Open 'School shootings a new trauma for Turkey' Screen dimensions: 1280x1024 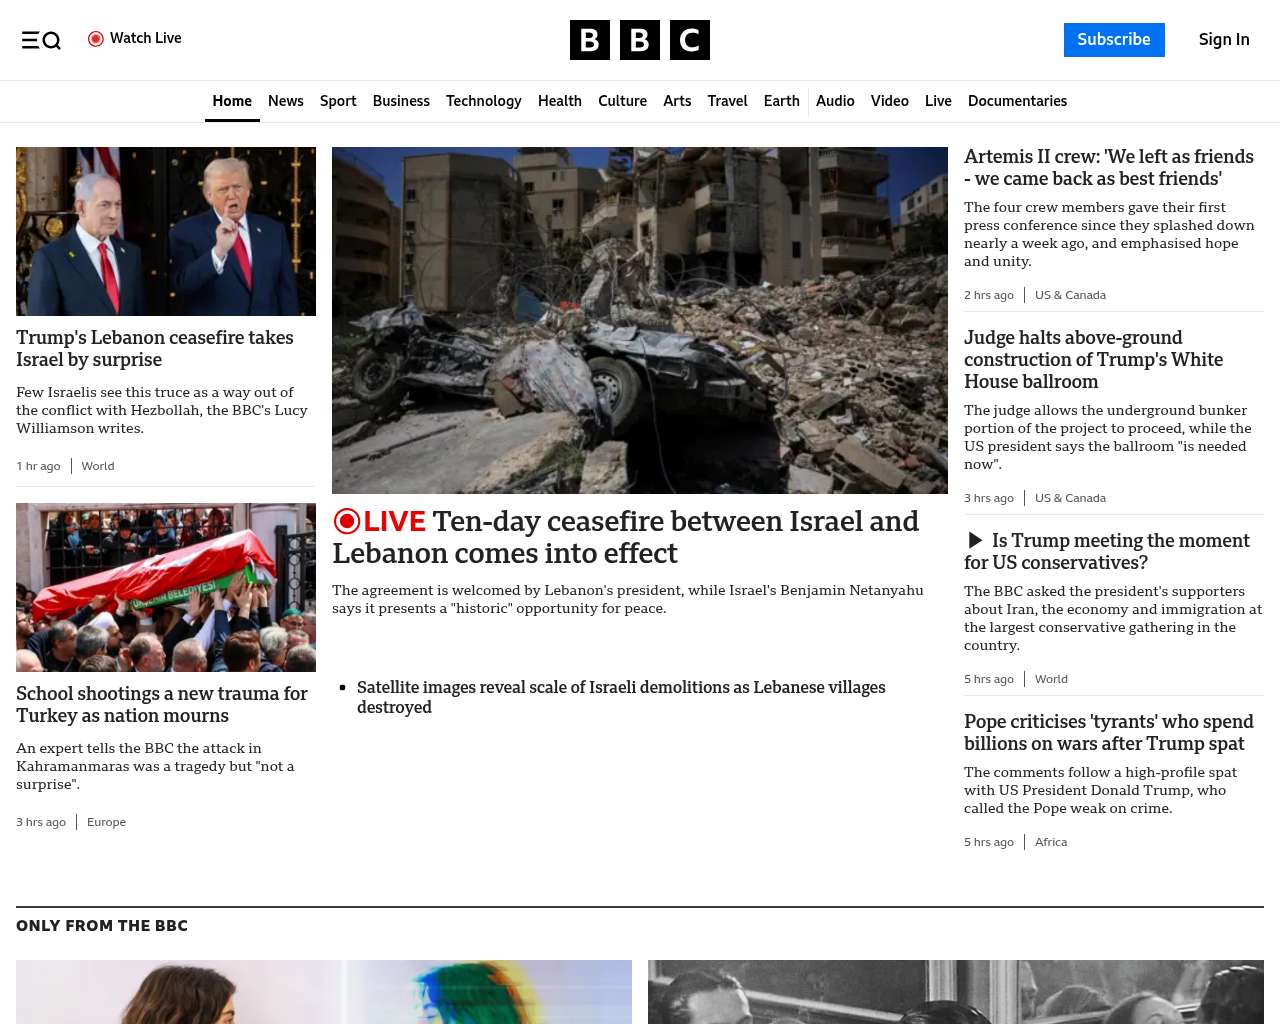click(162, 705)
